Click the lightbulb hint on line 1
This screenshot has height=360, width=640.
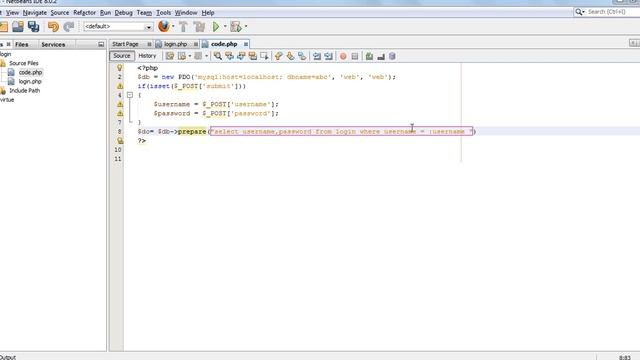click(x=120, y=68)
